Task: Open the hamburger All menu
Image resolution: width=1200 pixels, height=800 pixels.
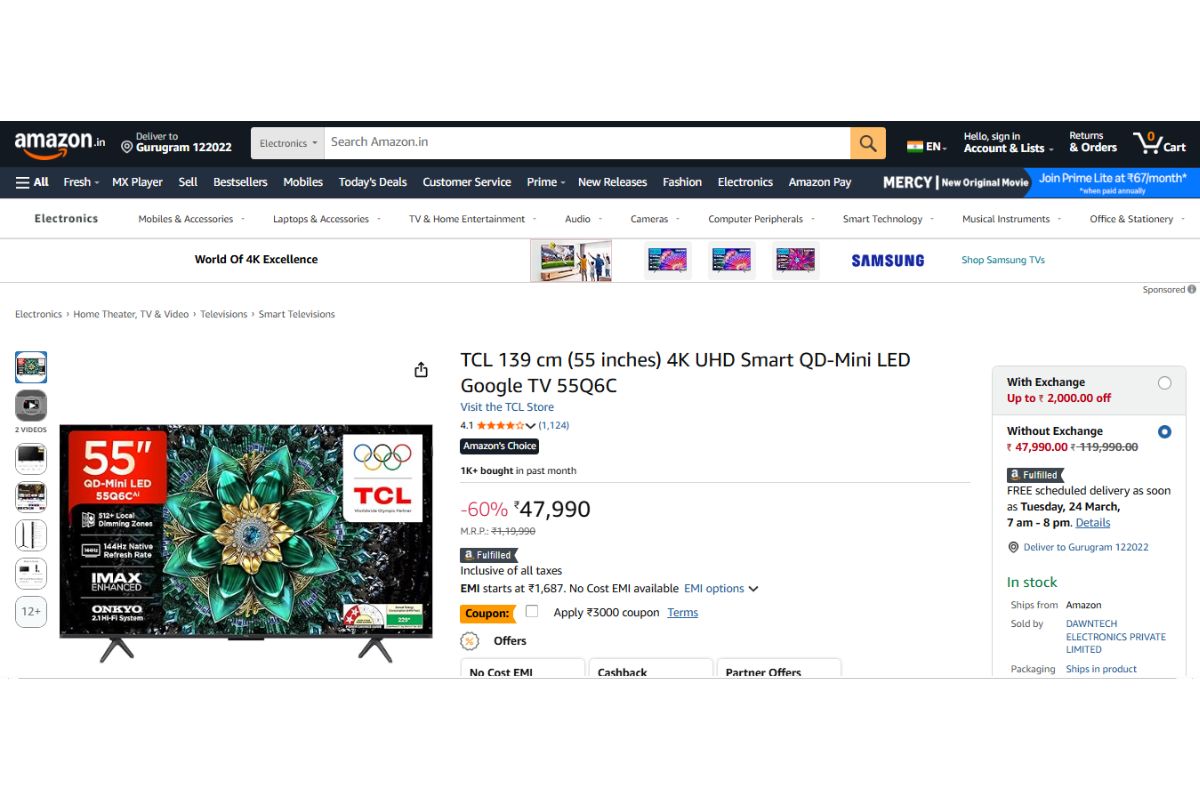Action: pyautogui.click(x=32, y=182)
